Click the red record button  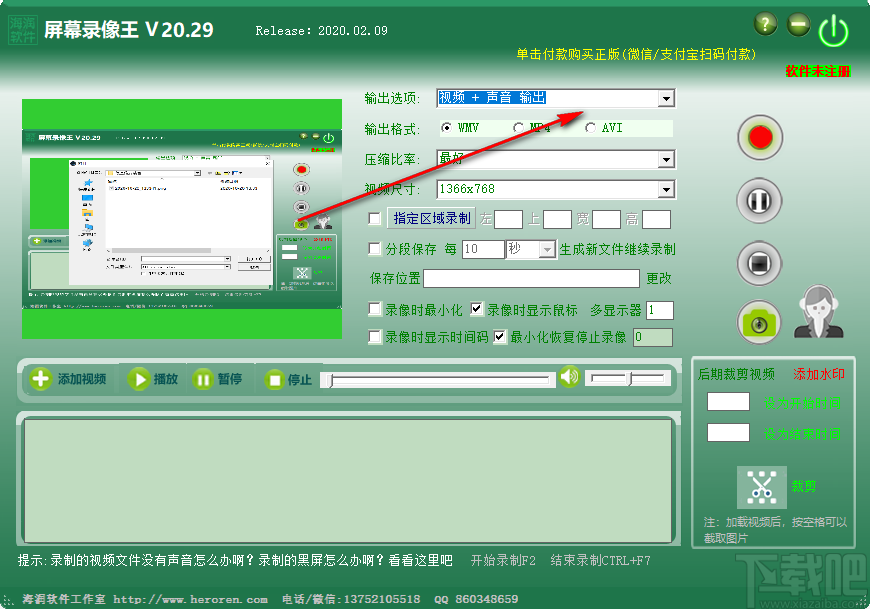[x=760, y=138]
